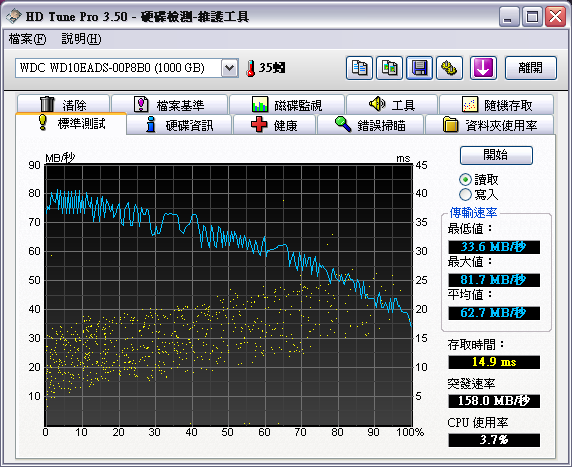Viewport: 572px width, 467px height.
Task: Open options via the tools icon
Action: (x=449, y=68)
